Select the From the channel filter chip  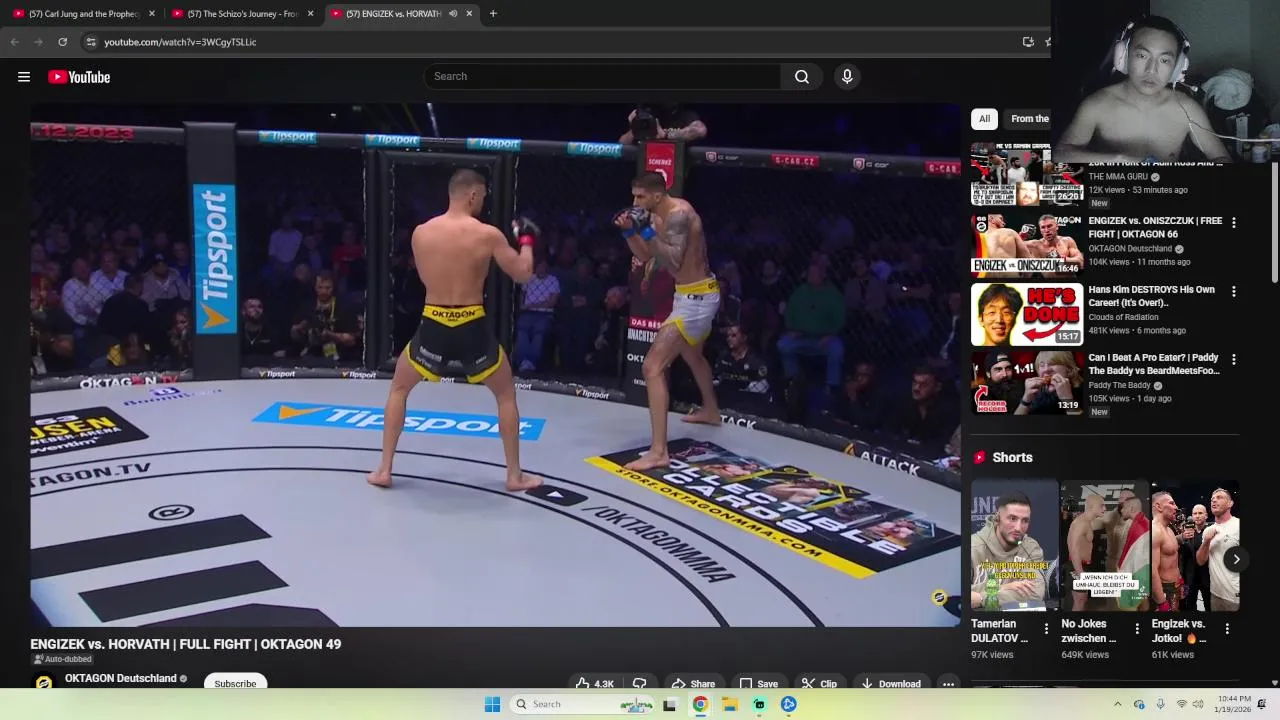pos(1029,119)
